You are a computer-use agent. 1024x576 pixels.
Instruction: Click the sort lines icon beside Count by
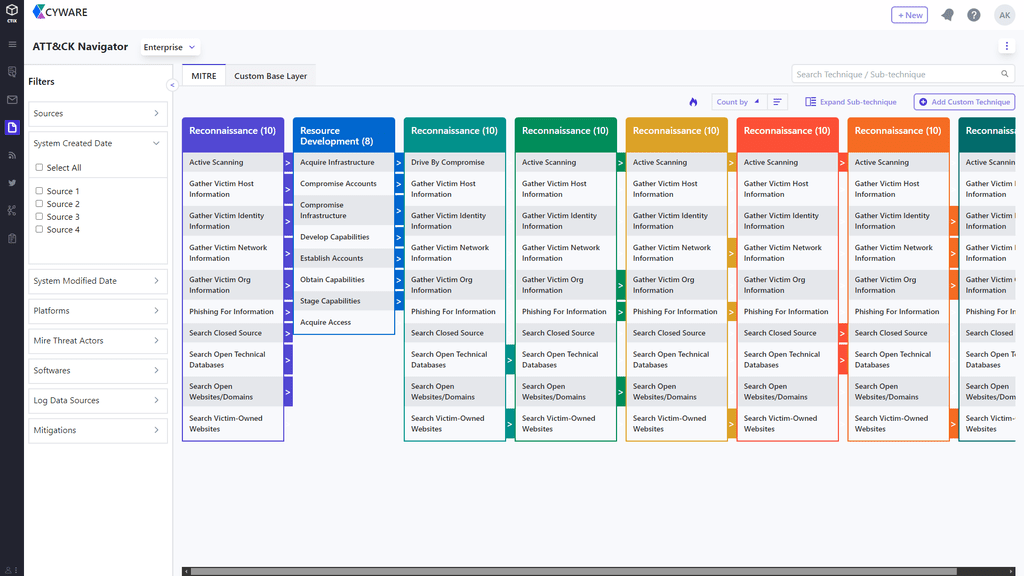777,102
